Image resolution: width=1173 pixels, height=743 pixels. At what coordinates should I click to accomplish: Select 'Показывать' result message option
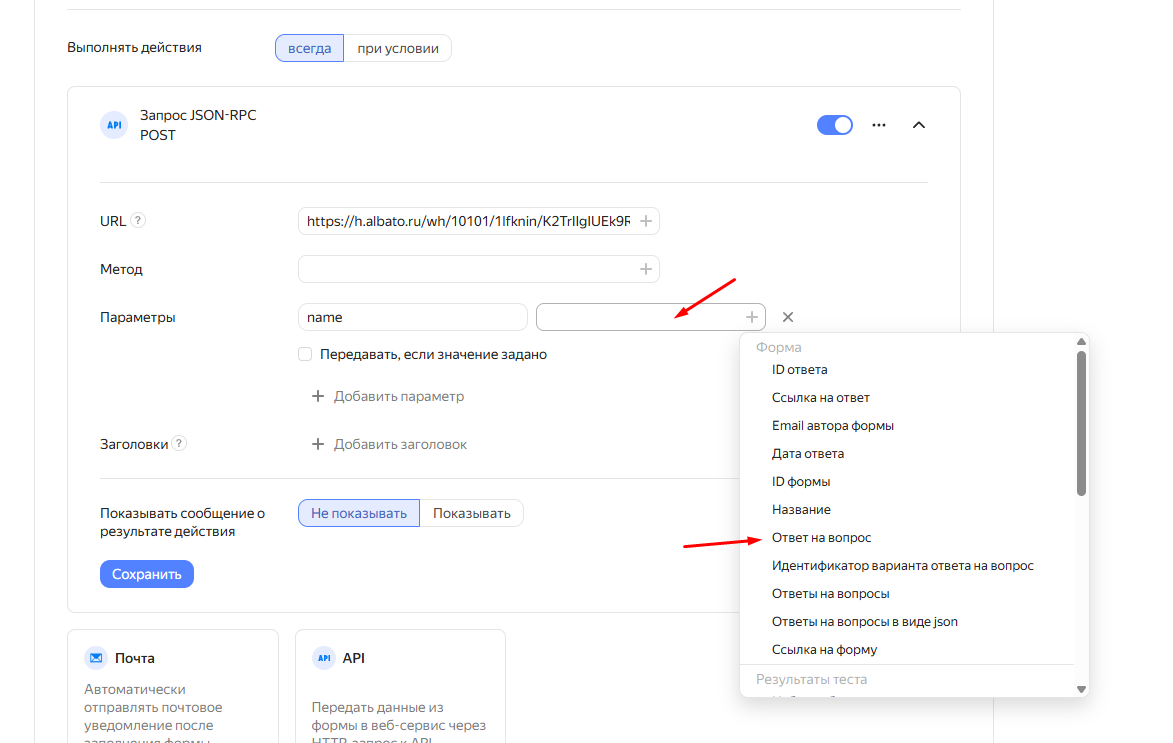click(471, 513)
